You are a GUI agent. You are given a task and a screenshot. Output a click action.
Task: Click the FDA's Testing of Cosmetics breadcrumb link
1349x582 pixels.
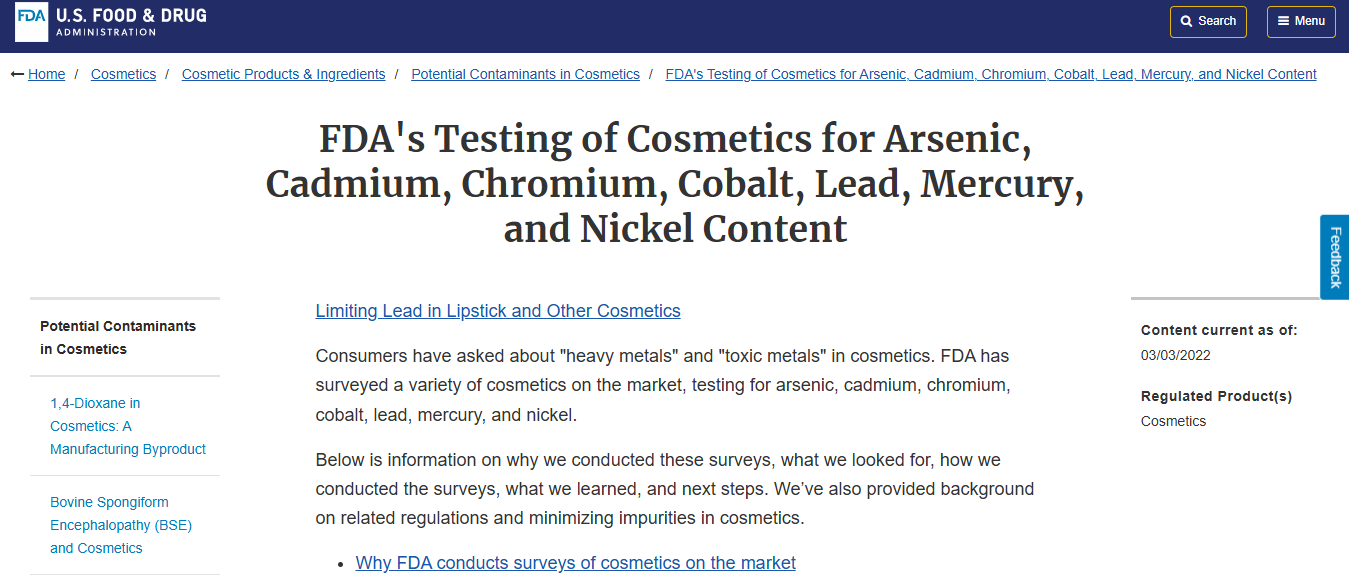[x=990, y=74]
